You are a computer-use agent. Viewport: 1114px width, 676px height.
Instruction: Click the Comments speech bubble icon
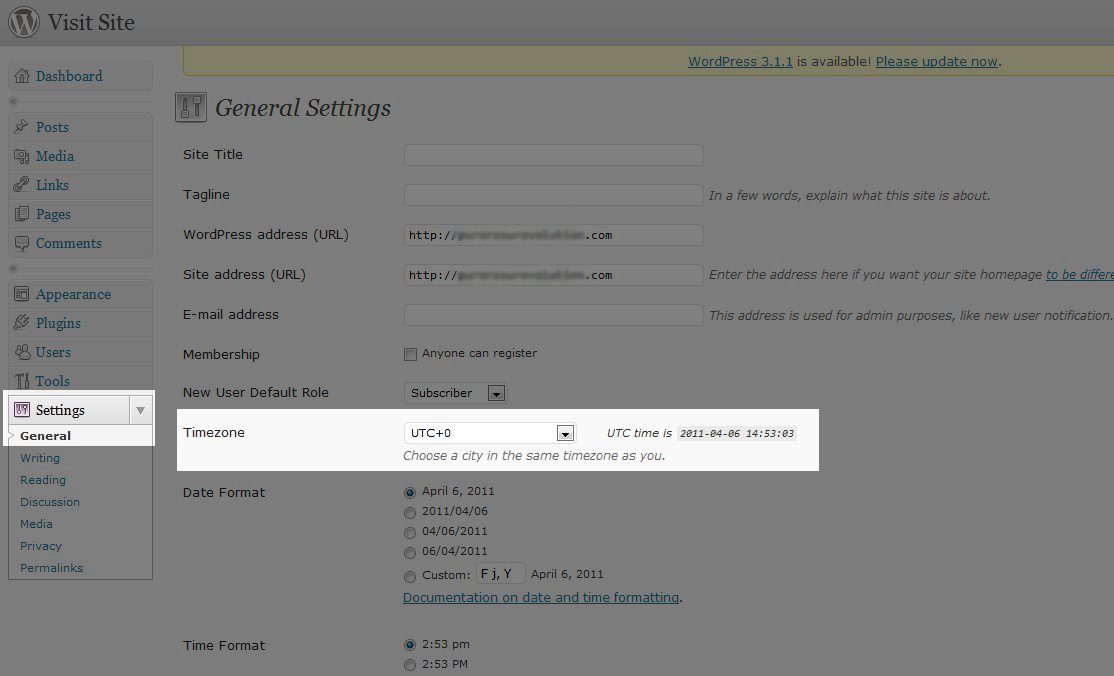coord(22,244)
